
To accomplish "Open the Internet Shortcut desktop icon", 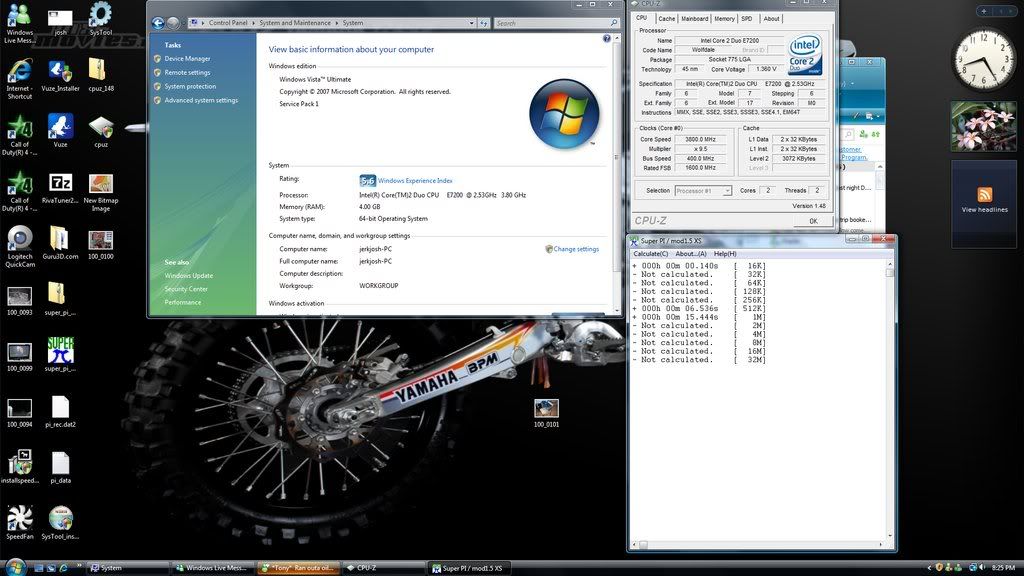I will tap(20, 78).
